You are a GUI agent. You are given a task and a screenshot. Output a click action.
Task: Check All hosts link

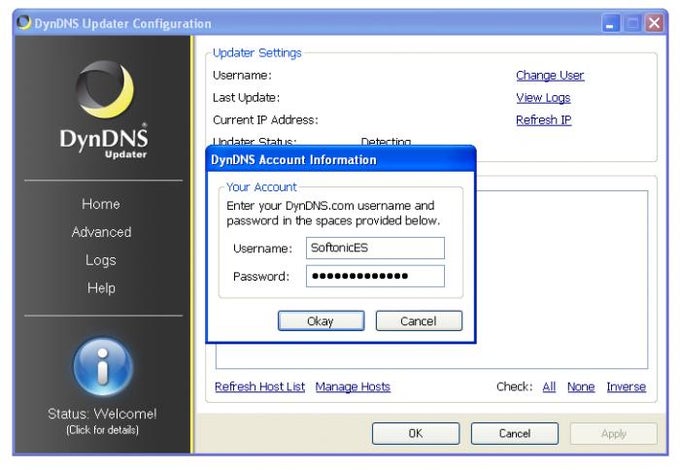click(x=549, y=386)
